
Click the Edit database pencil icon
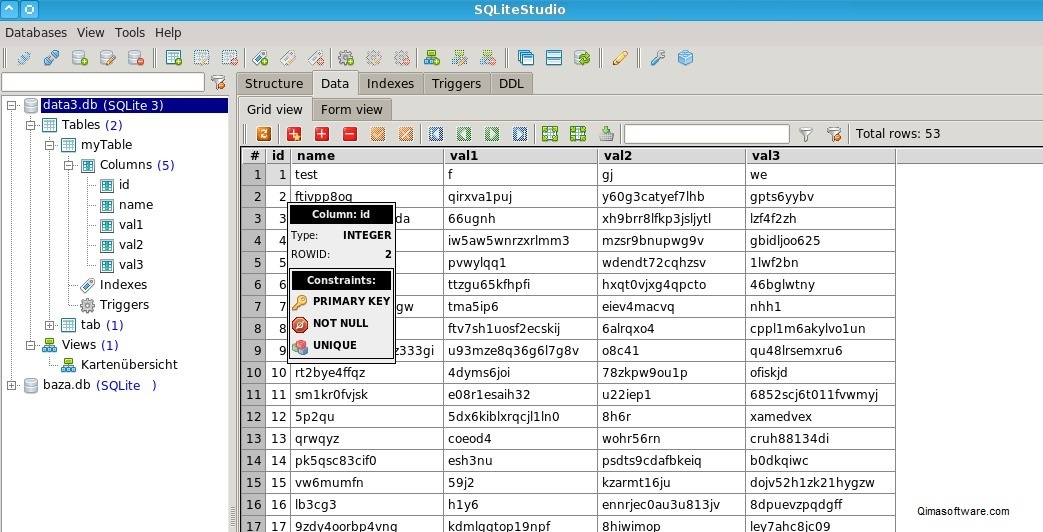[108, 59]
